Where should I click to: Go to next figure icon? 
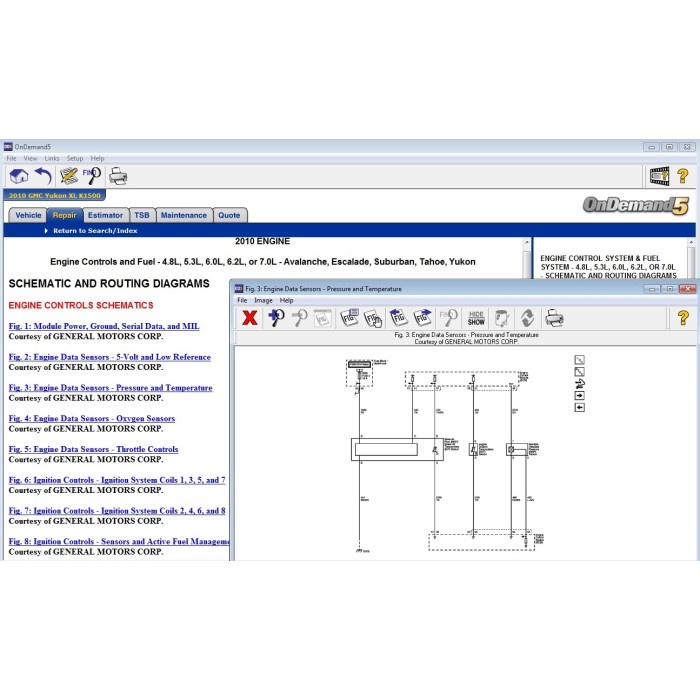pyautogui.click(x=422, y=318)
